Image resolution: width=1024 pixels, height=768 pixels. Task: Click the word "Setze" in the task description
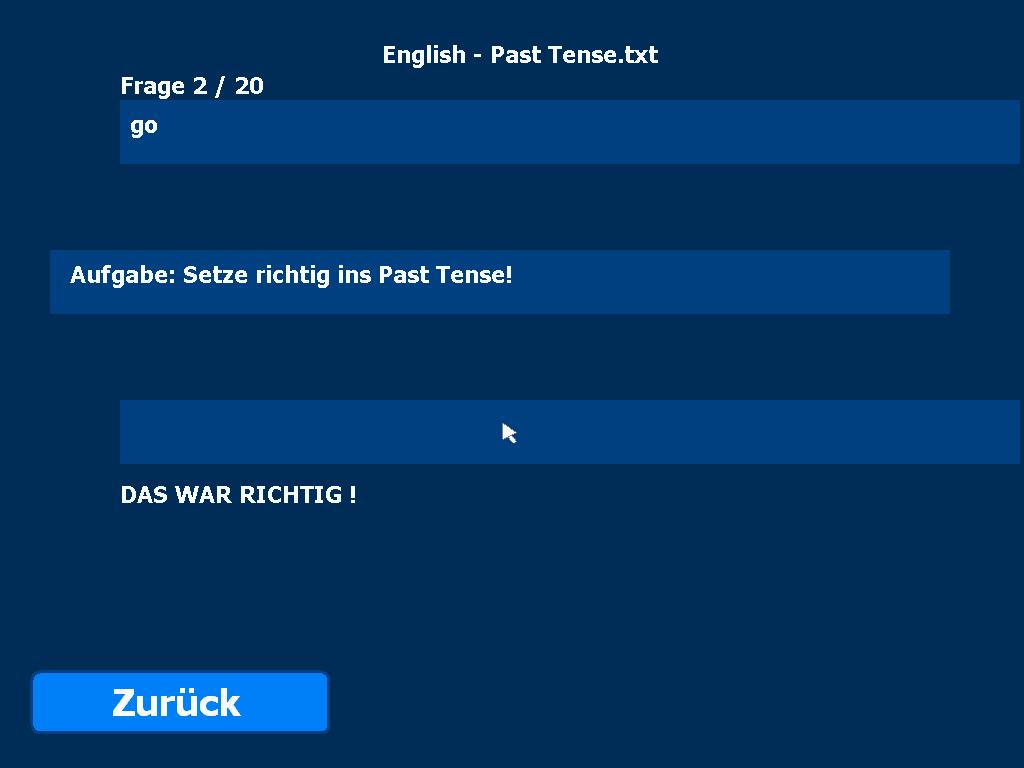pyautogui.click(x=215, y=275)
